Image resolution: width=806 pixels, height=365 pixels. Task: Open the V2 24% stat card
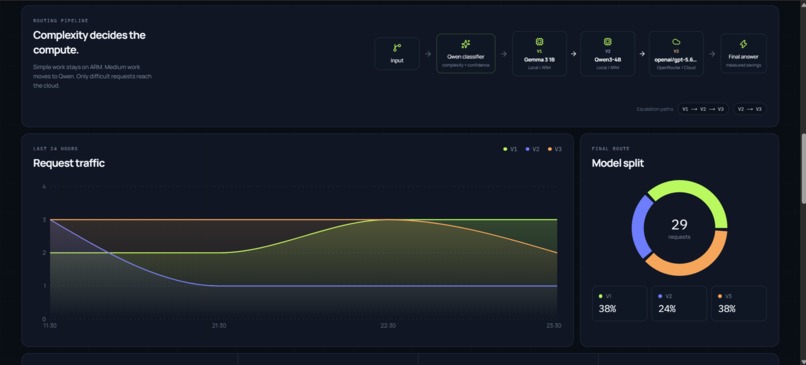(x=679, y=303)
